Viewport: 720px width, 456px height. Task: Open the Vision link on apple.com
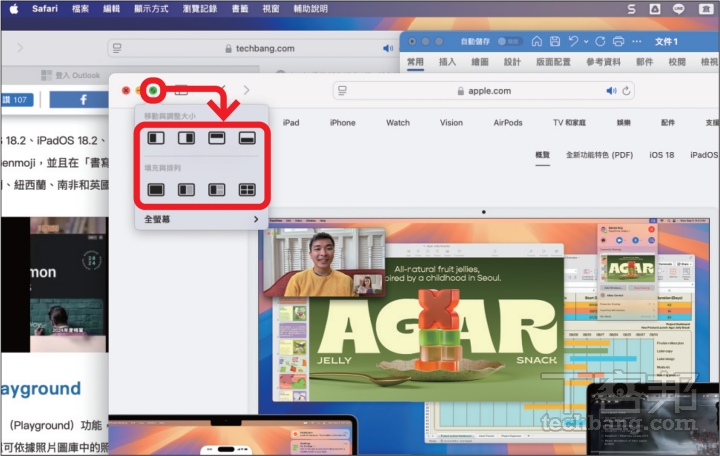click(x=451, y=123)
